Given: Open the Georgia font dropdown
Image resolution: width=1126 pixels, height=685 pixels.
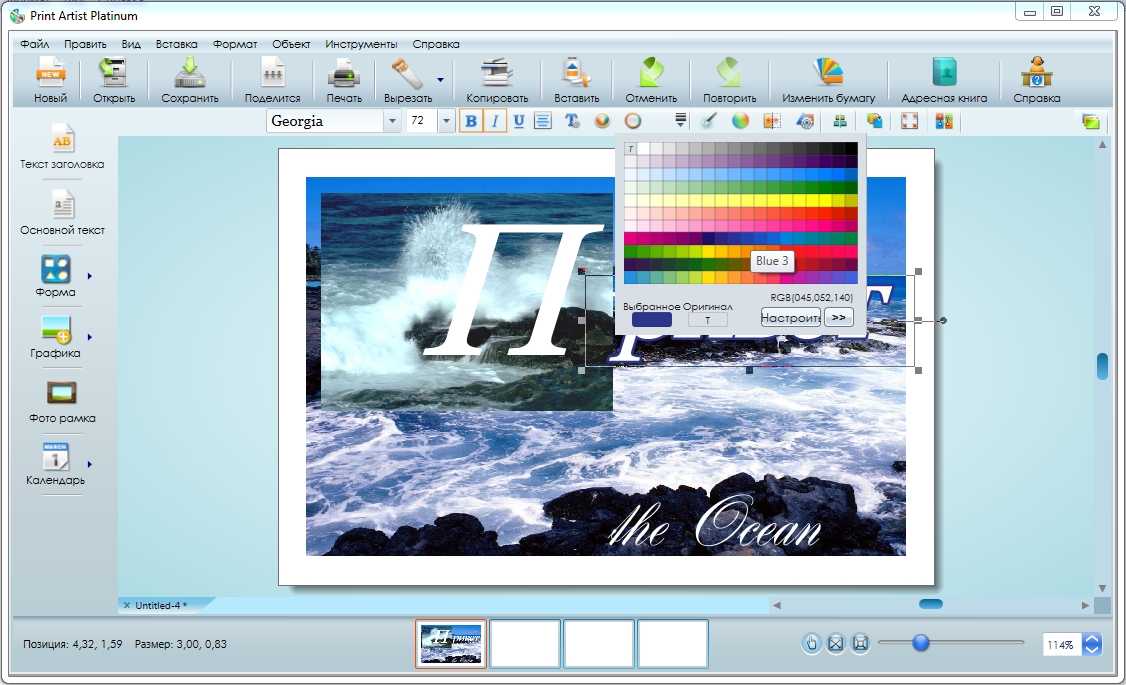Looking at the screenshot, I should [393, 120].
